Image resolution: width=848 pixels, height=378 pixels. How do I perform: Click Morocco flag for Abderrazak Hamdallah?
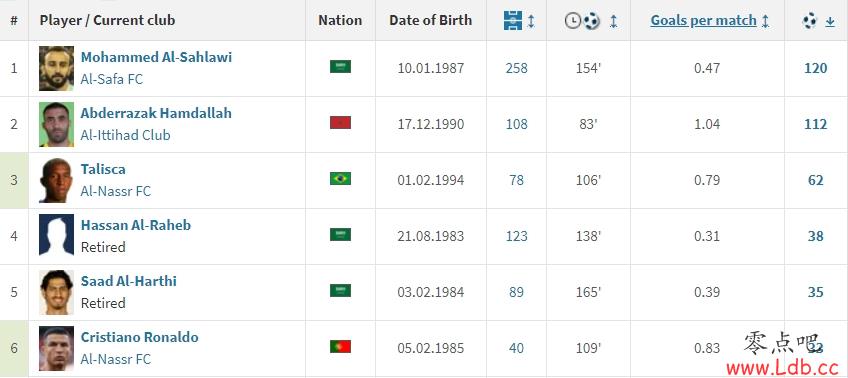340,123
